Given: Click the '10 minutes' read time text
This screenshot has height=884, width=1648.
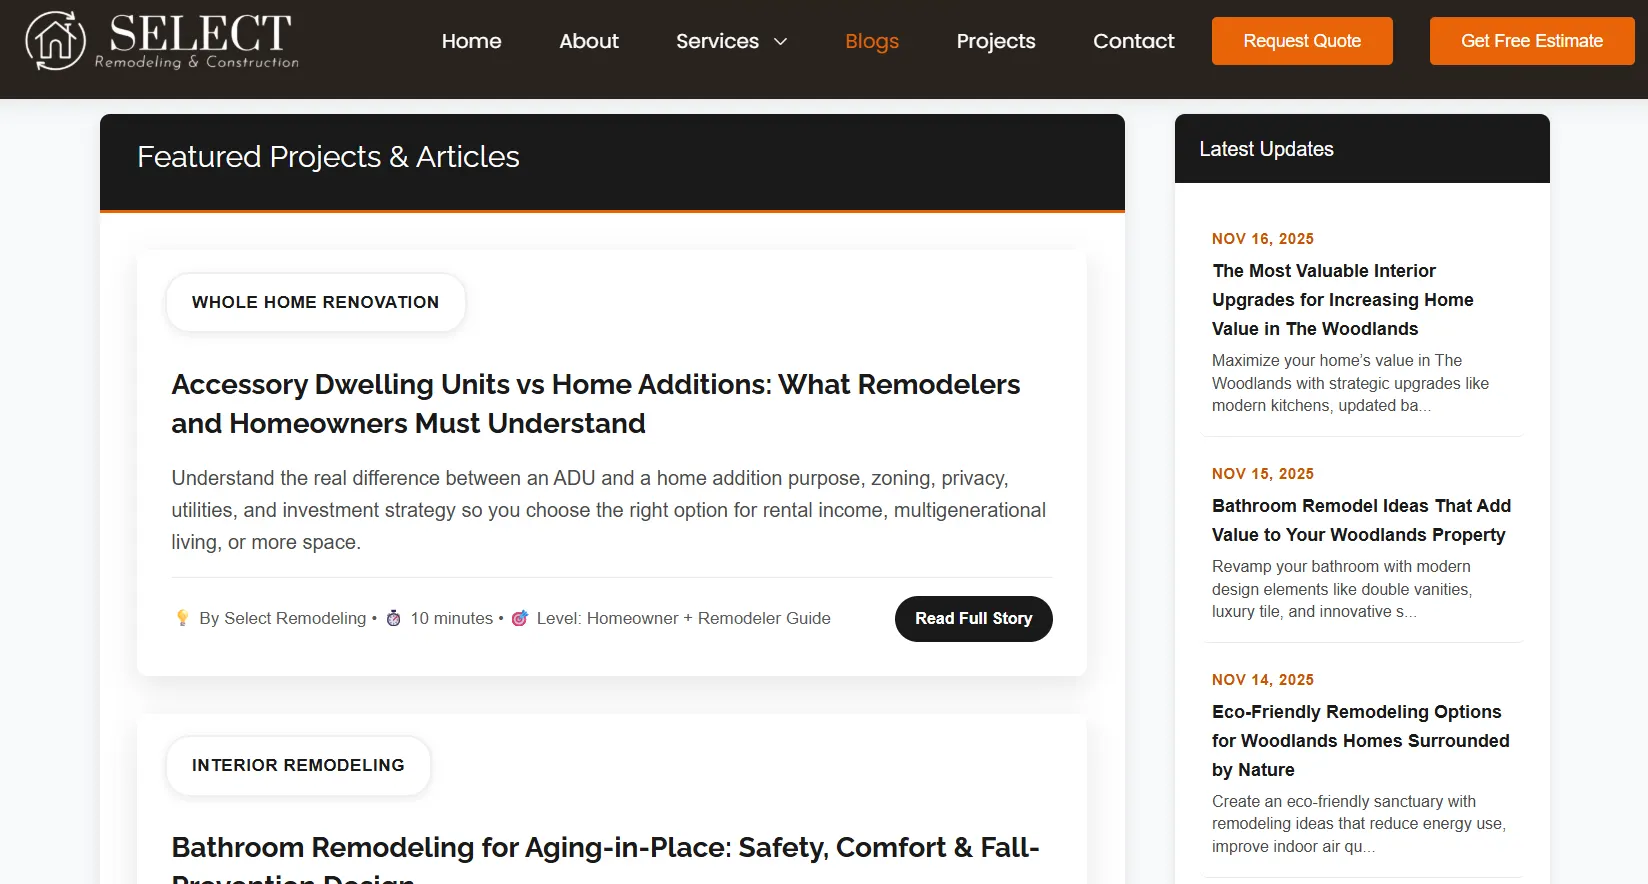Looking at the screenshot, I should 452,618.
